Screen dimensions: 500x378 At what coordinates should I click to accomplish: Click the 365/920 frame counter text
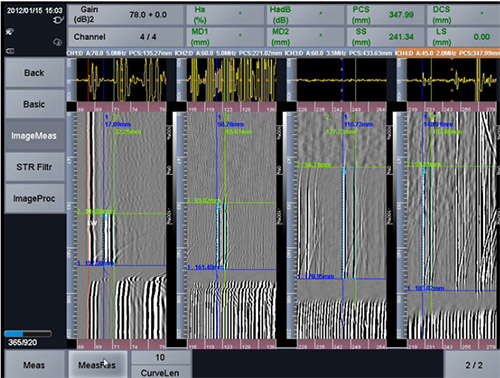point(22,342)
